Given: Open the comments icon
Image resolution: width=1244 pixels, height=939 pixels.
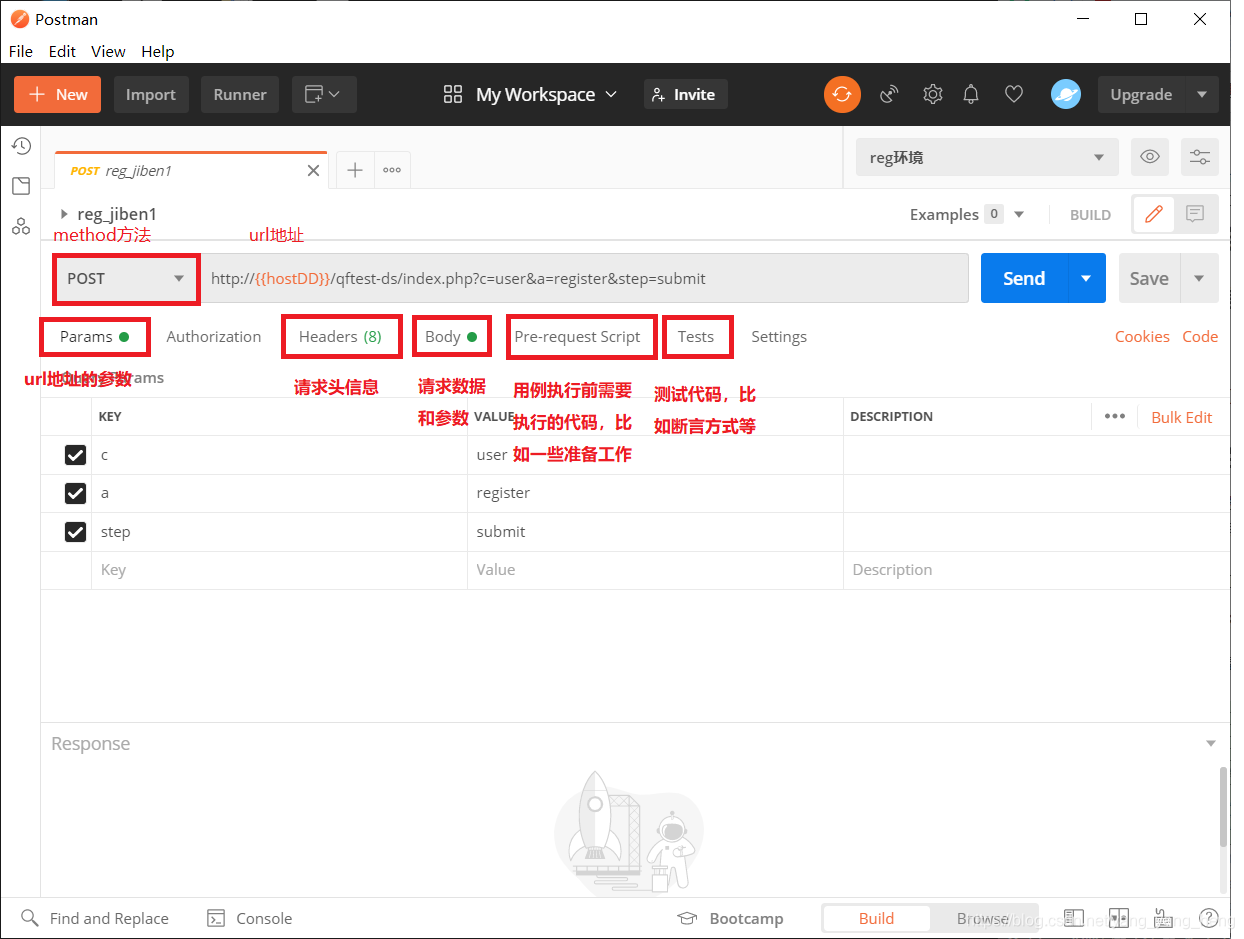Looking at the screenshot, I should pyautogui.click(x=1195, y=214).
